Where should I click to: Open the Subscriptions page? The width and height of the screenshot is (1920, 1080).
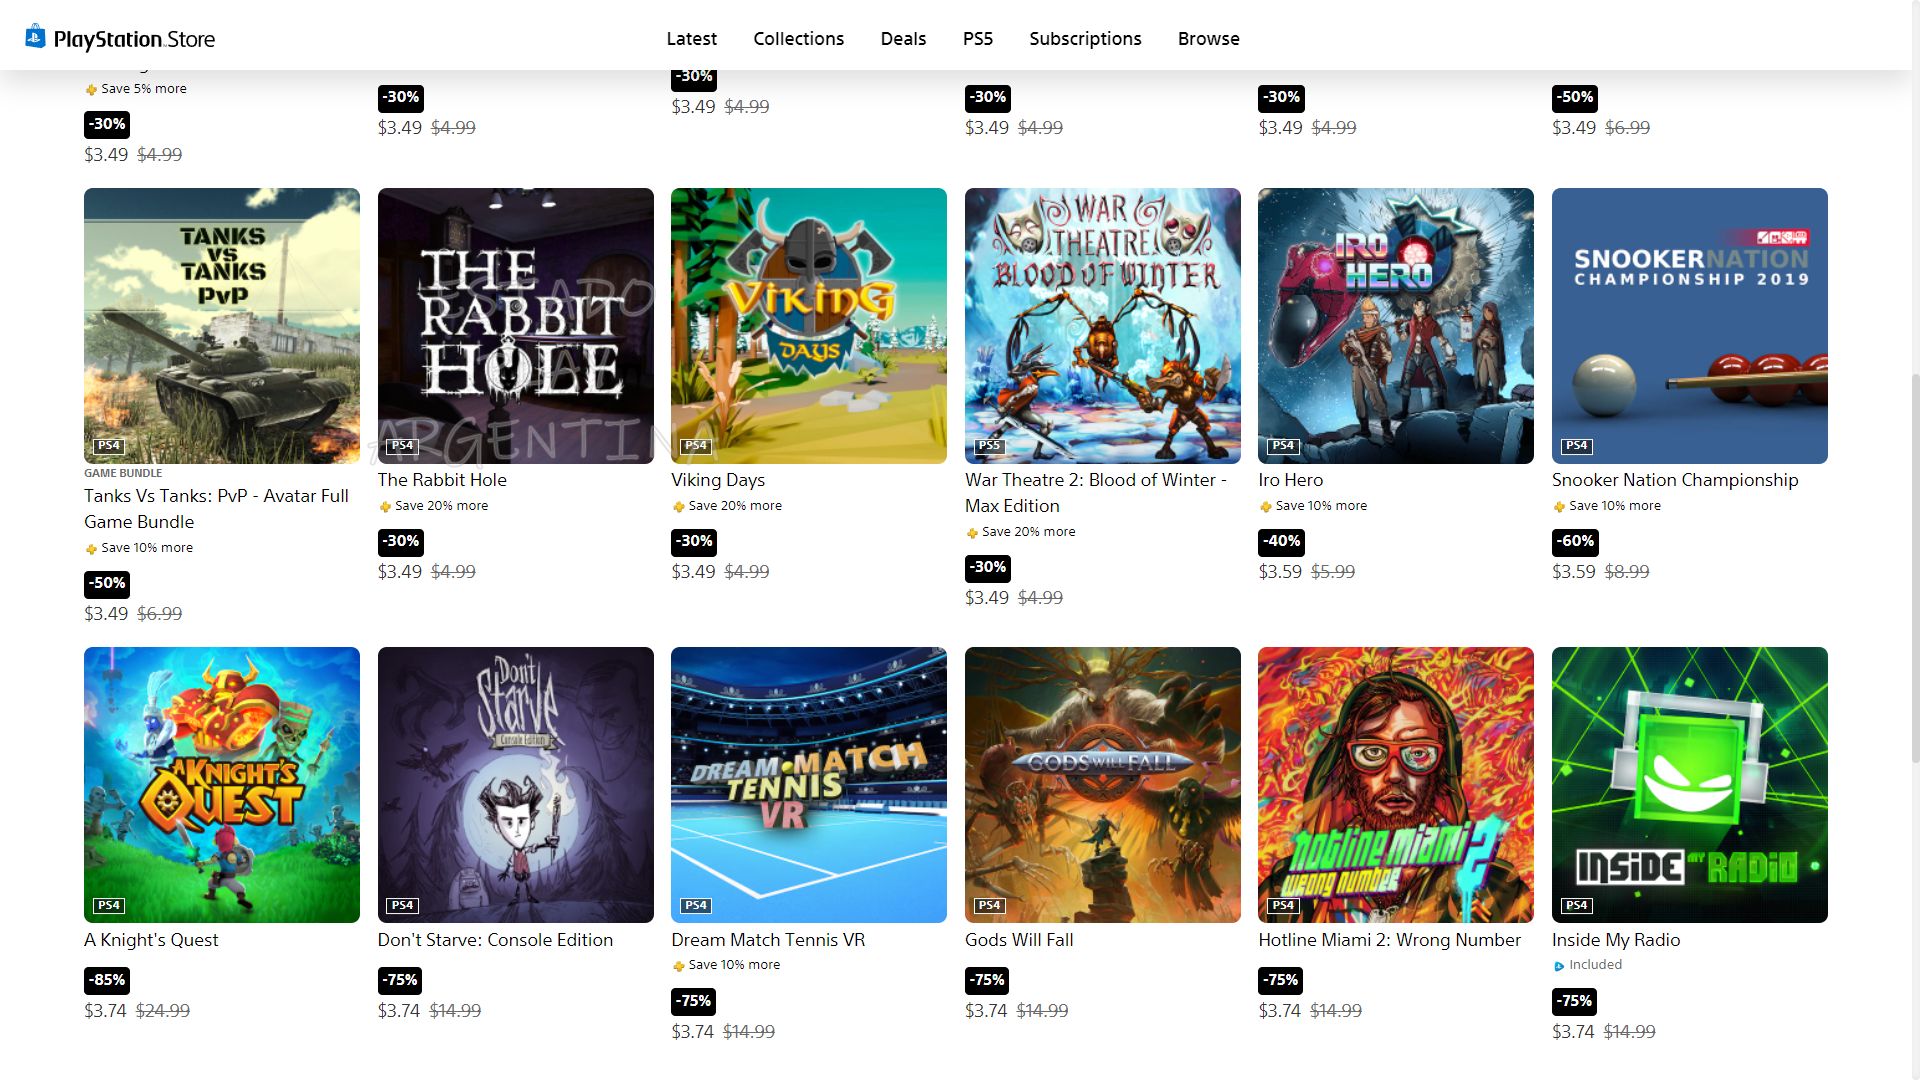click(1085, 38)
